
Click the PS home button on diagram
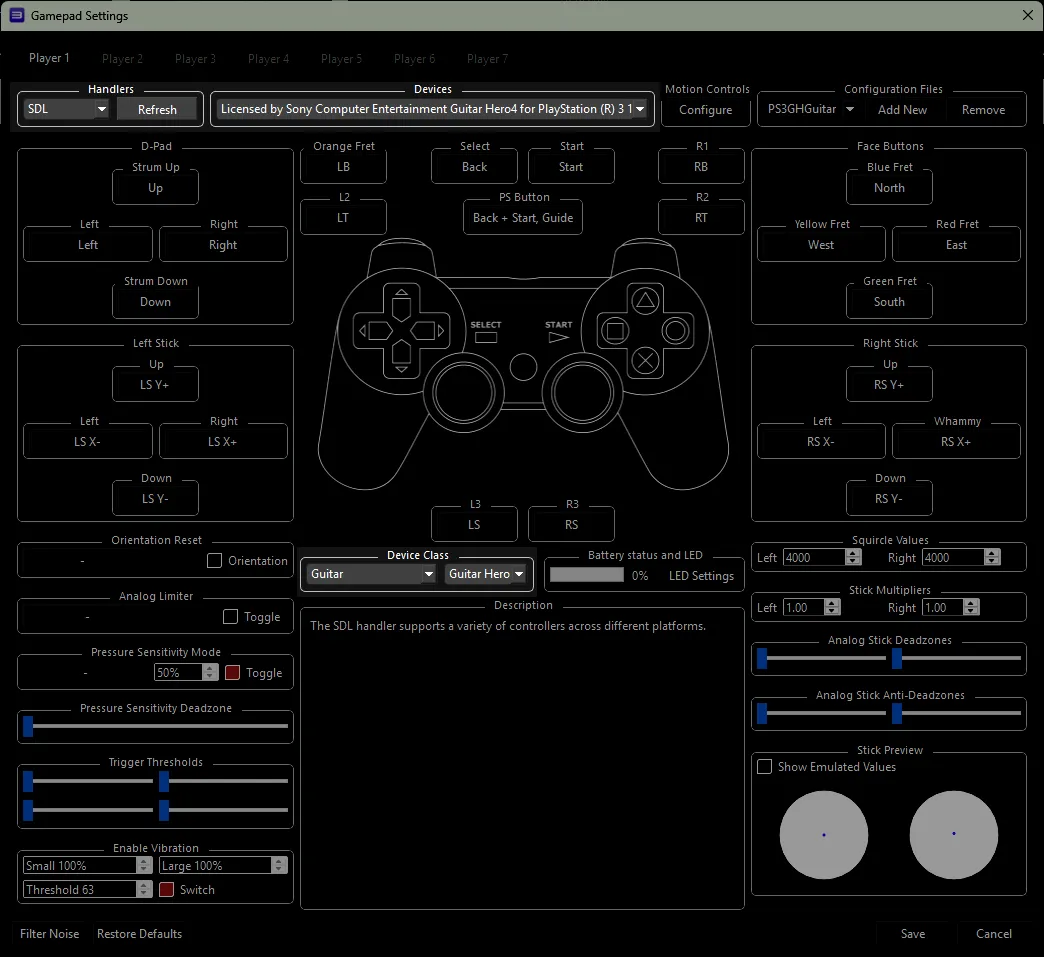click(523, 367)
